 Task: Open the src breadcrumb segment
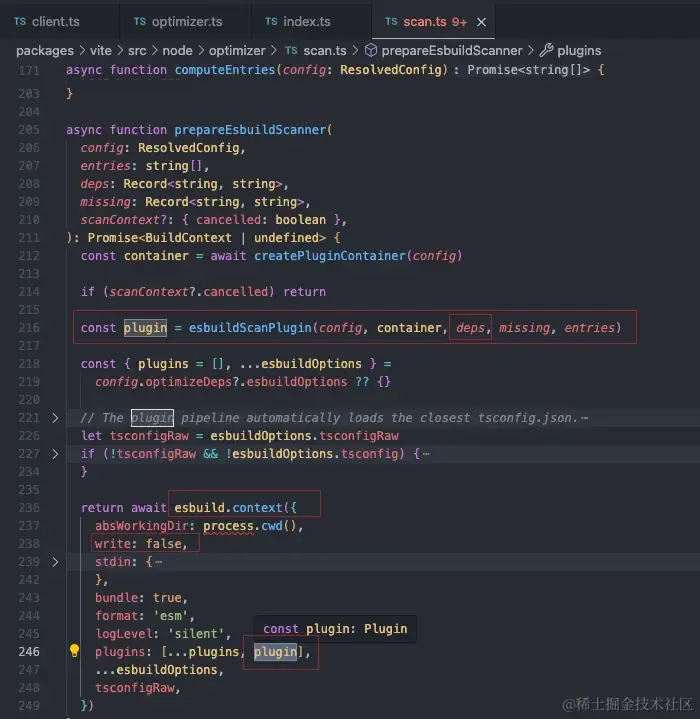pyautogui.click(x=137, y=50)
